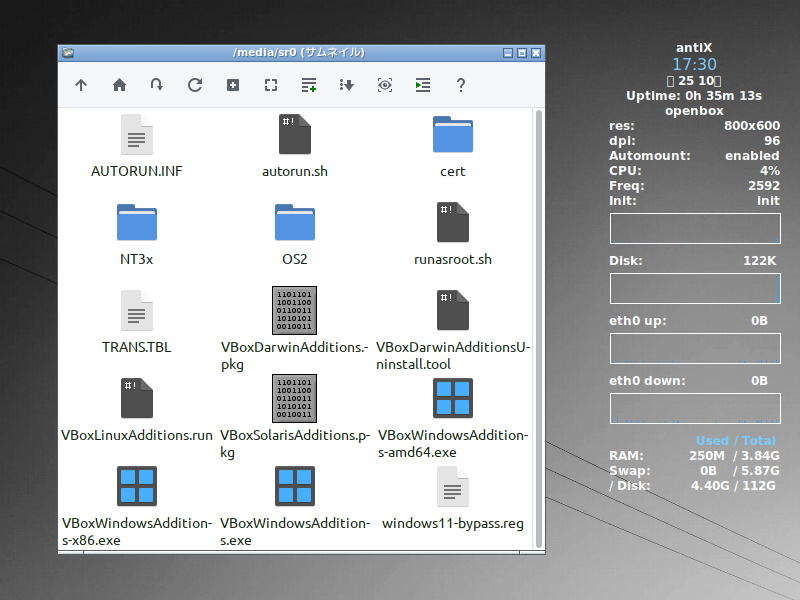
Task: Select windows11-bypass.reg file icon
Action: (453, 486)
